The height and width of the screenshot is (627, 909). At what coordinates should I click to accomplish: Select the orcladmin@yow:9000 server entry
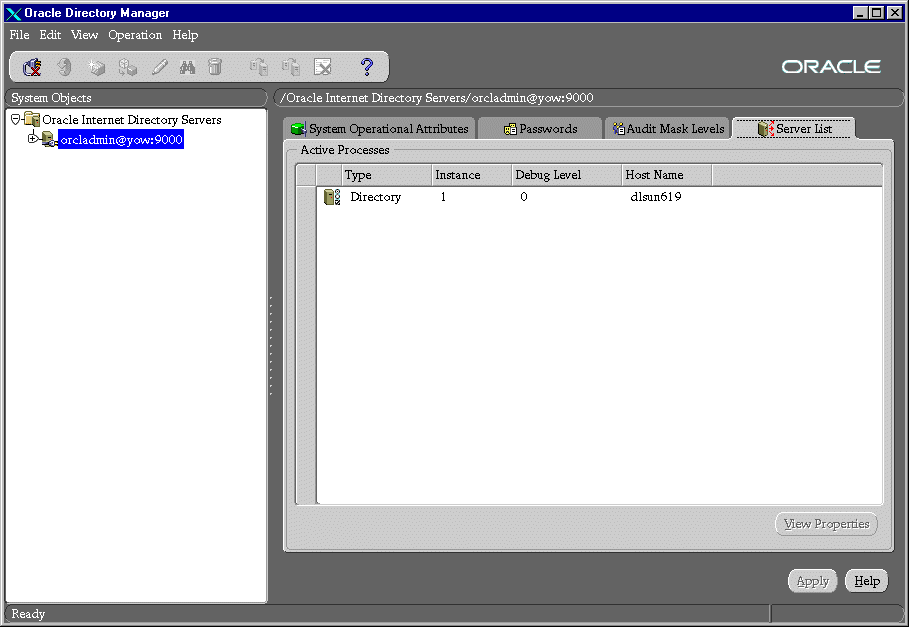120,140
